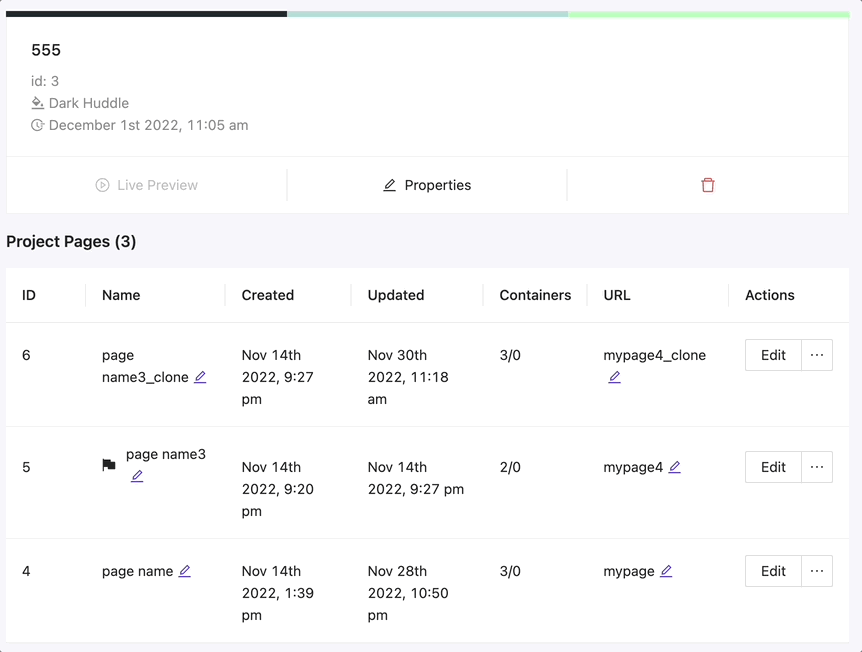Open more actions menu for page ID 6
The height and width of the screenshot is (652, 862).
817,355
